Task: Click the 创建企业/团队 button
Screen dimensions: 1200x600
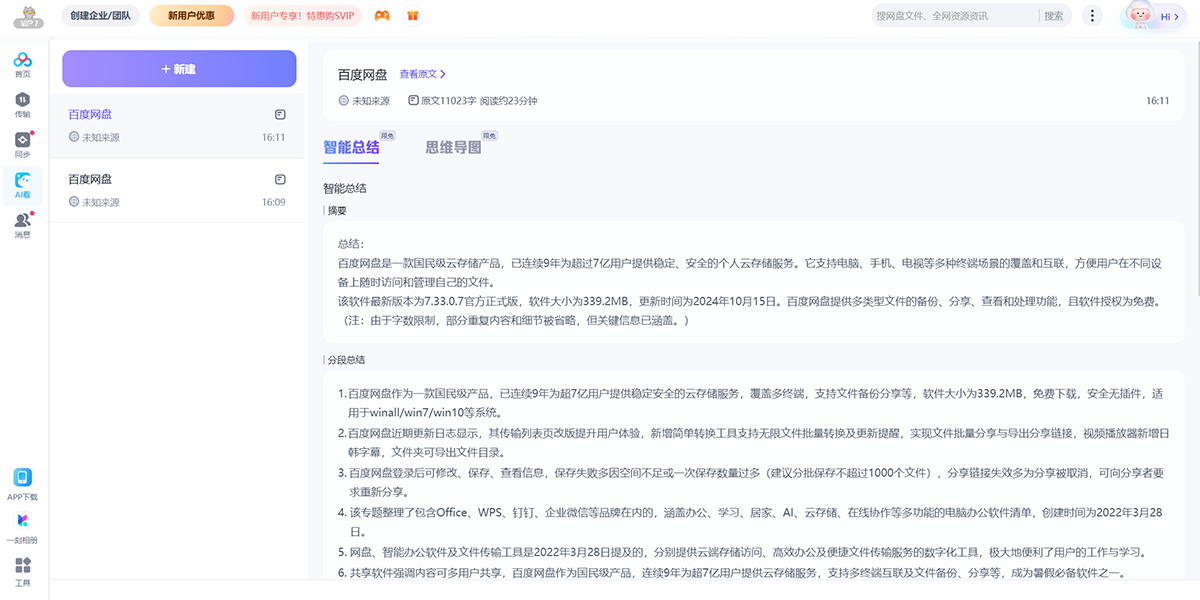Action: (101, 16)
